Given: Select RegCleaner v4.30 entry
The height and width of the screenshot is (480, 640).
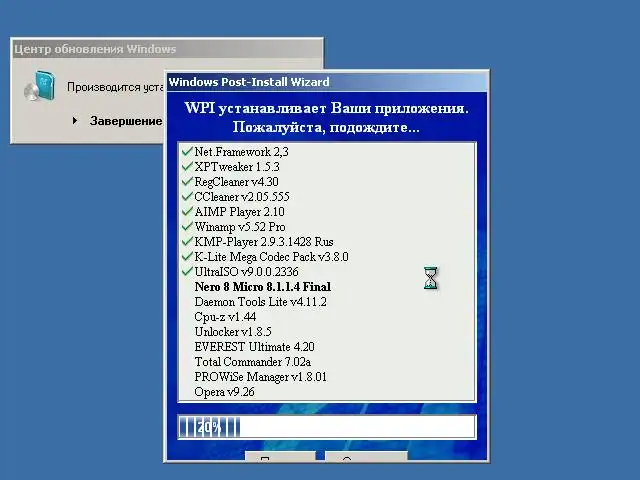Looking at the screenshot, I should point(236,182).
